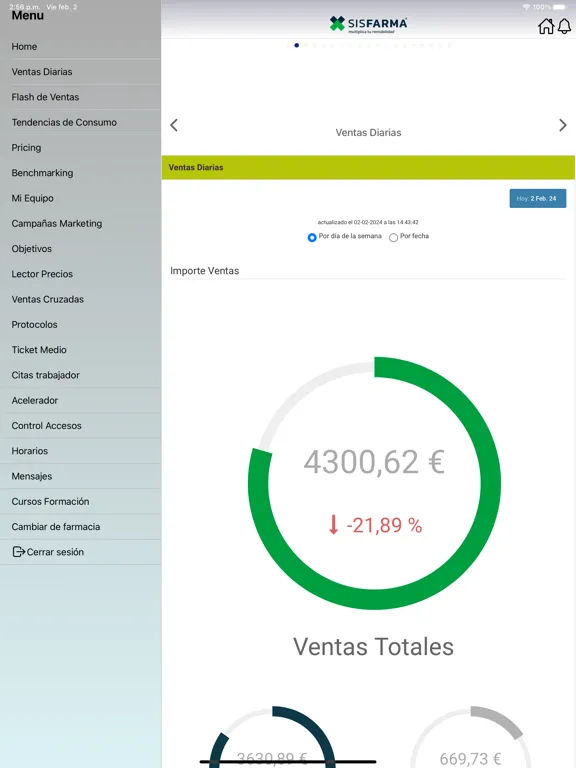Image resolution: width=576 pixels, height=768 pixels.
Task: Select Cambiar de farmacia menu item
Action: pos(80,527)
